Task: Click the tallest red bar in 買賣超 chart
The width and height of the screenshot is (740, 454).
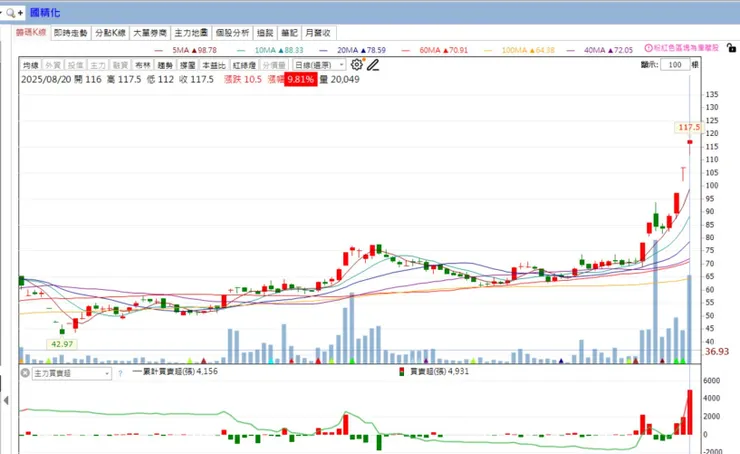Action: [x=690, y=412]
